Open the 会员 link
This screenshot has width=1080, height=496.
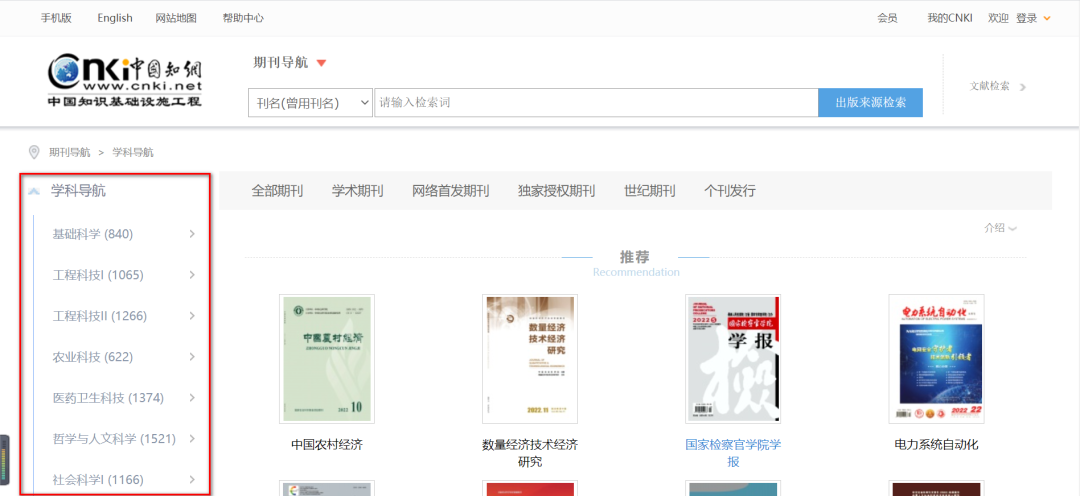tap(887, 19)
